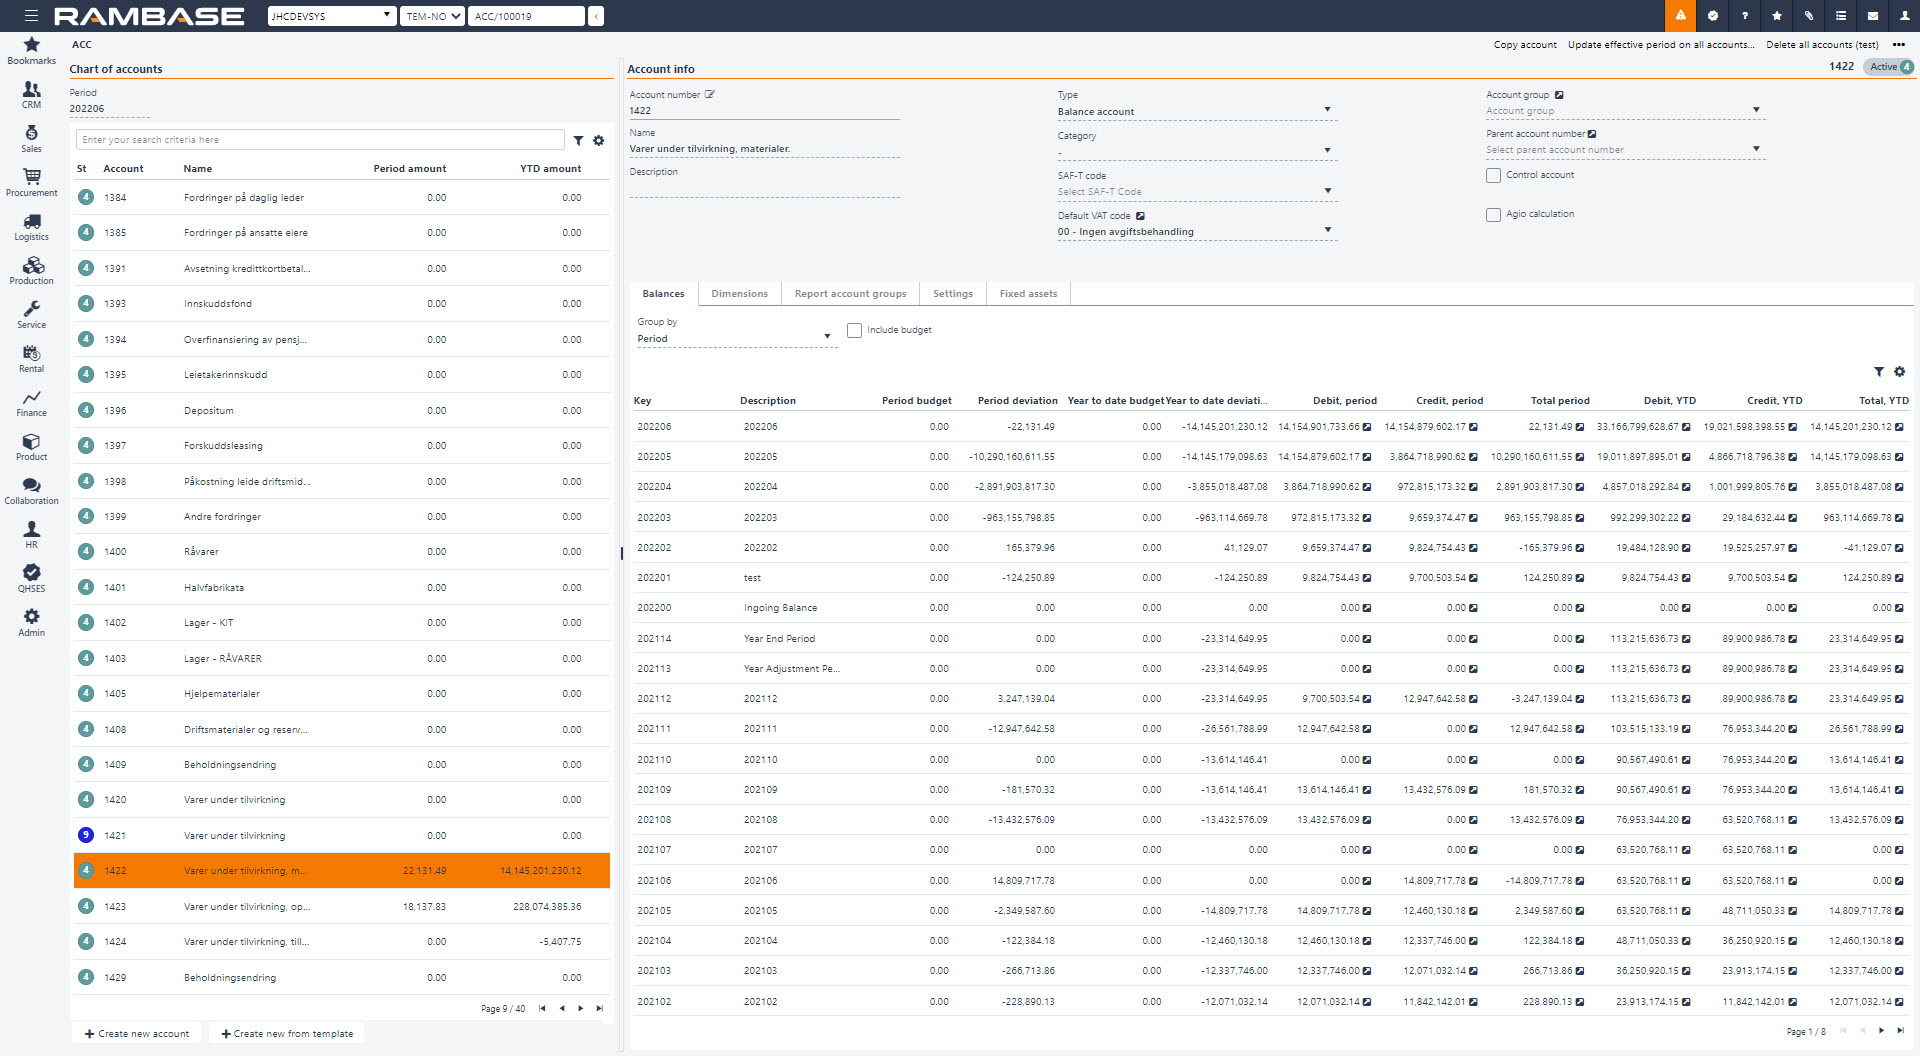Switch to the Balances tab
This screenshot has height=1056, width=1920.
[x=663, y=294]
